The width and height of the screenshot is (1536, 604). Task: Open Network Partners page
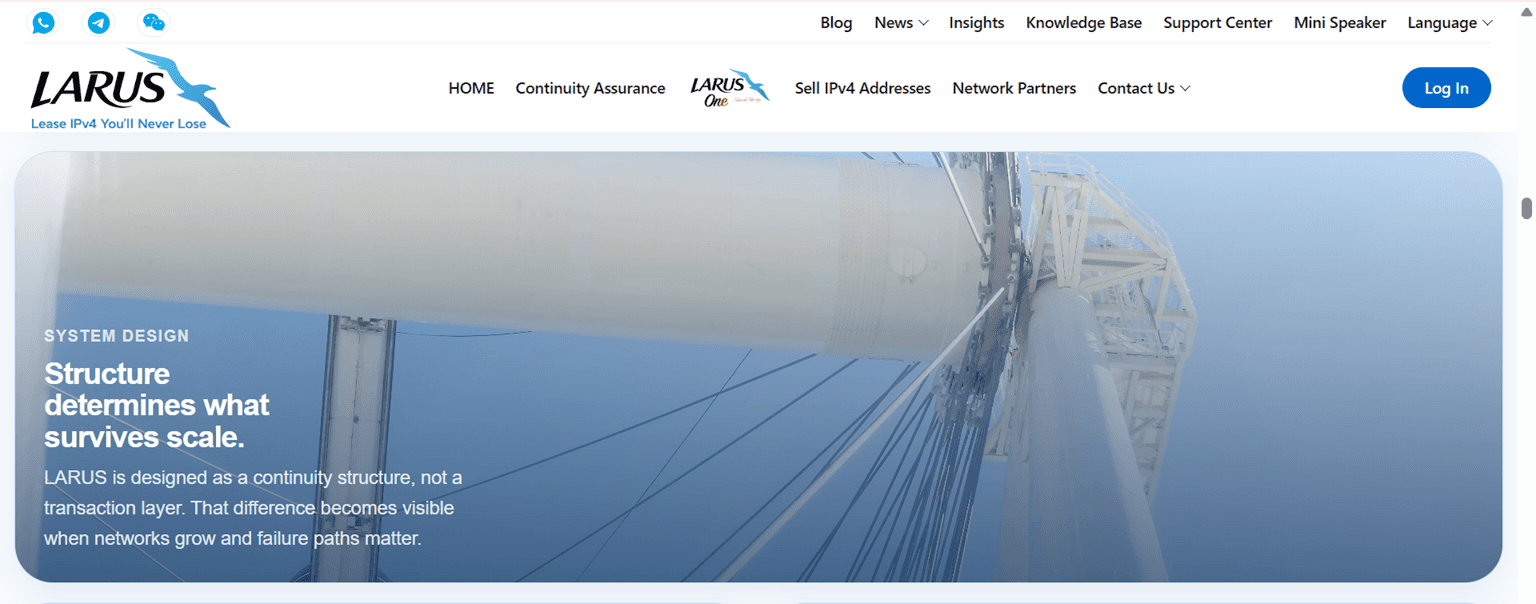point(1014,88)
